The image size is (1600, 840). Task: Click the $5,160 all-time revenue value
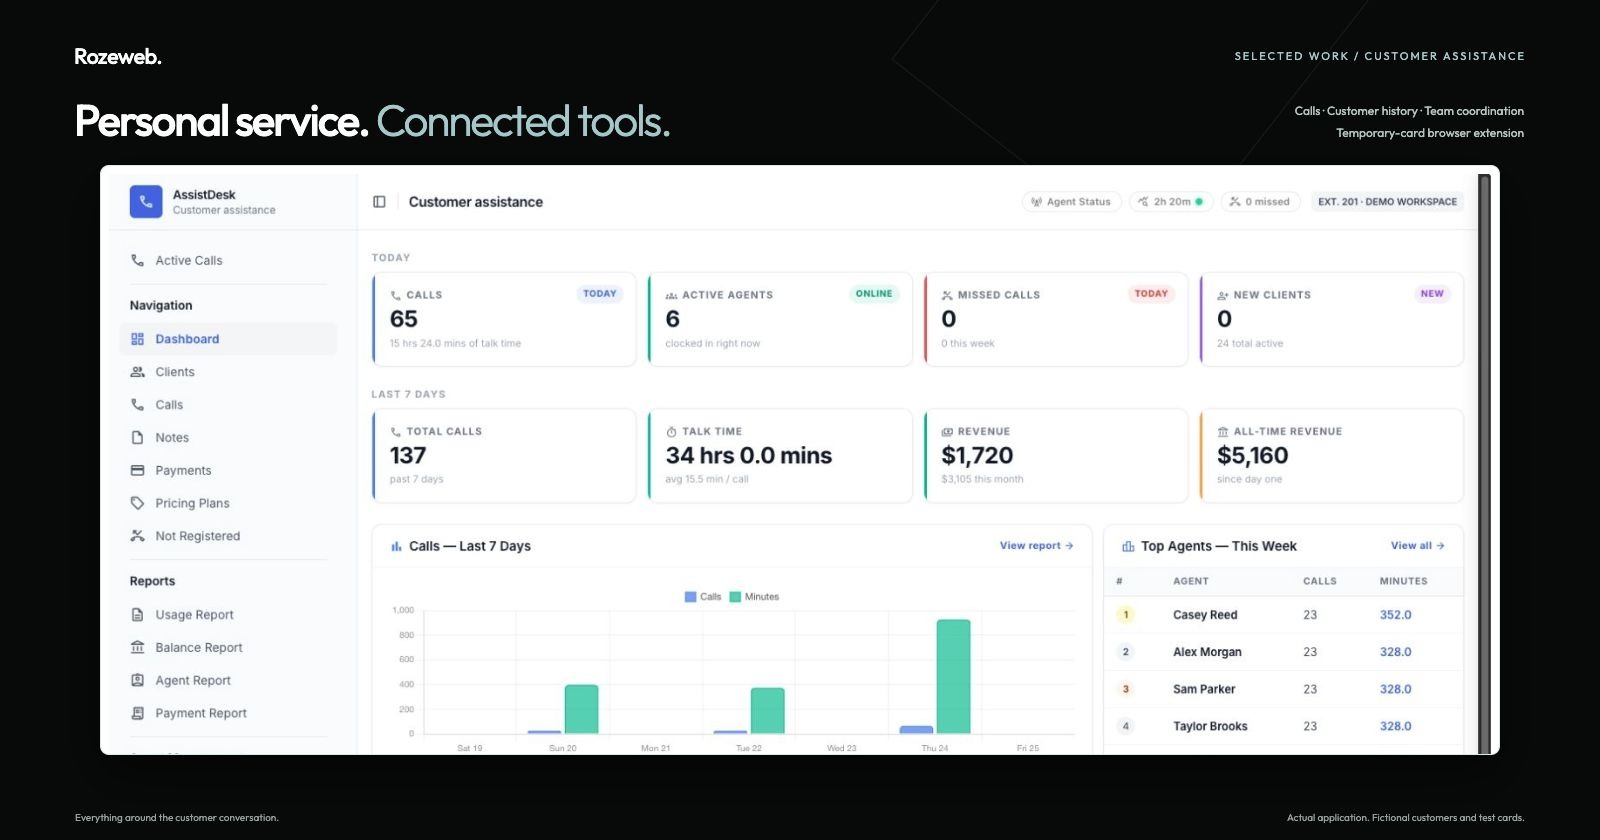tap(1252, 456)
